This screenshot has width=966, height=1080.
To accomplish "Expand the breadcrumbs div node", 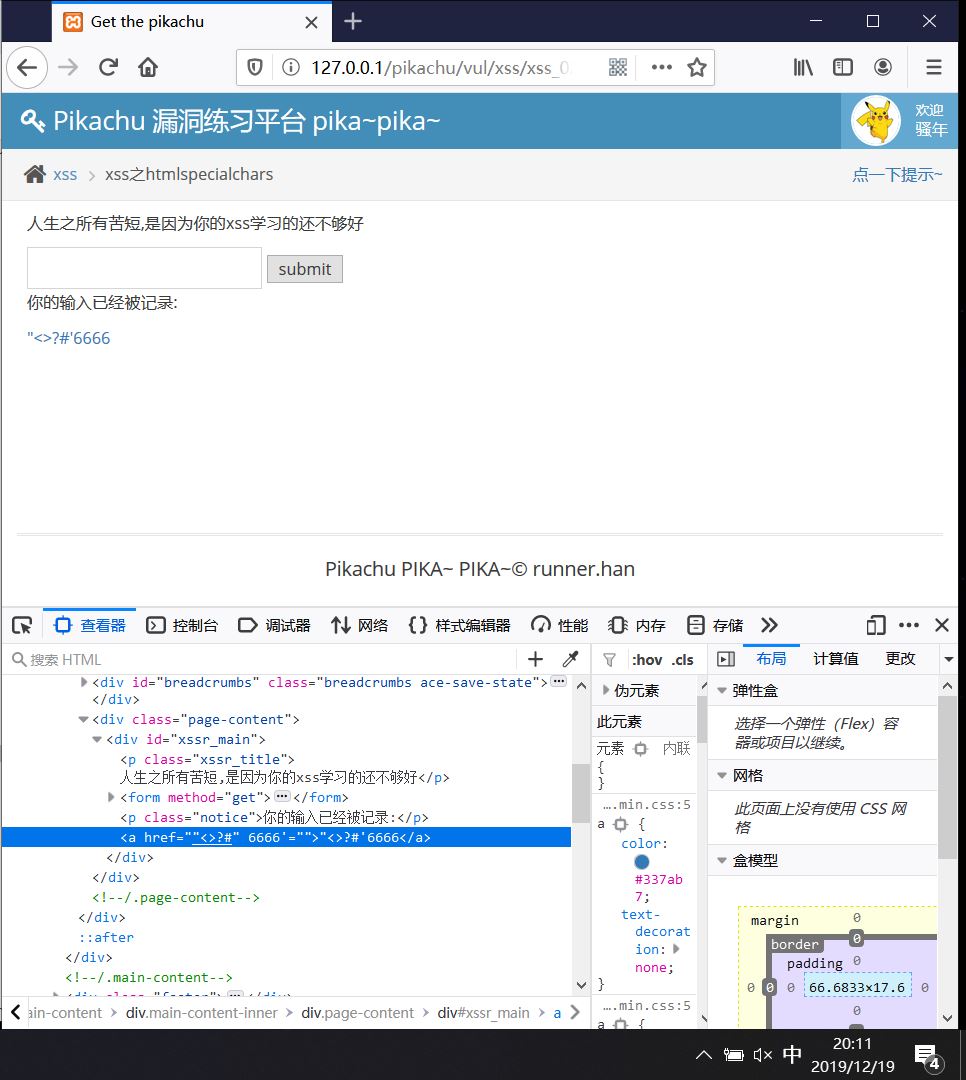I will (x=84, y=683).
